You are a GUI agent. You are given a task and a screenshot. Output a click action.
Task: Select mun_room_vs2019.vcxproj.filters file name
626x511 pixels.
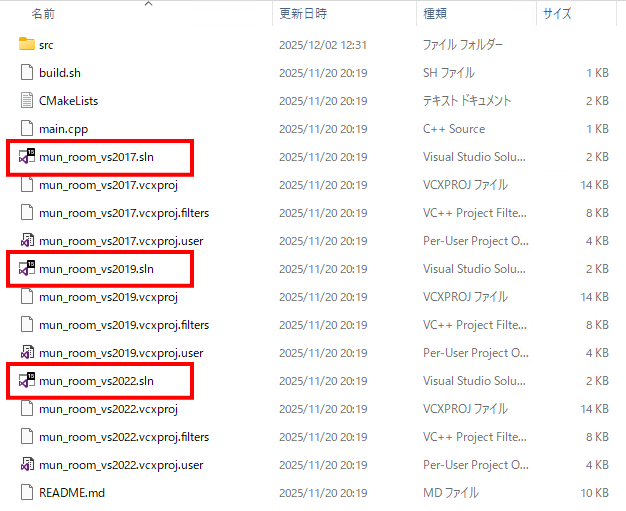coord(124,325)
